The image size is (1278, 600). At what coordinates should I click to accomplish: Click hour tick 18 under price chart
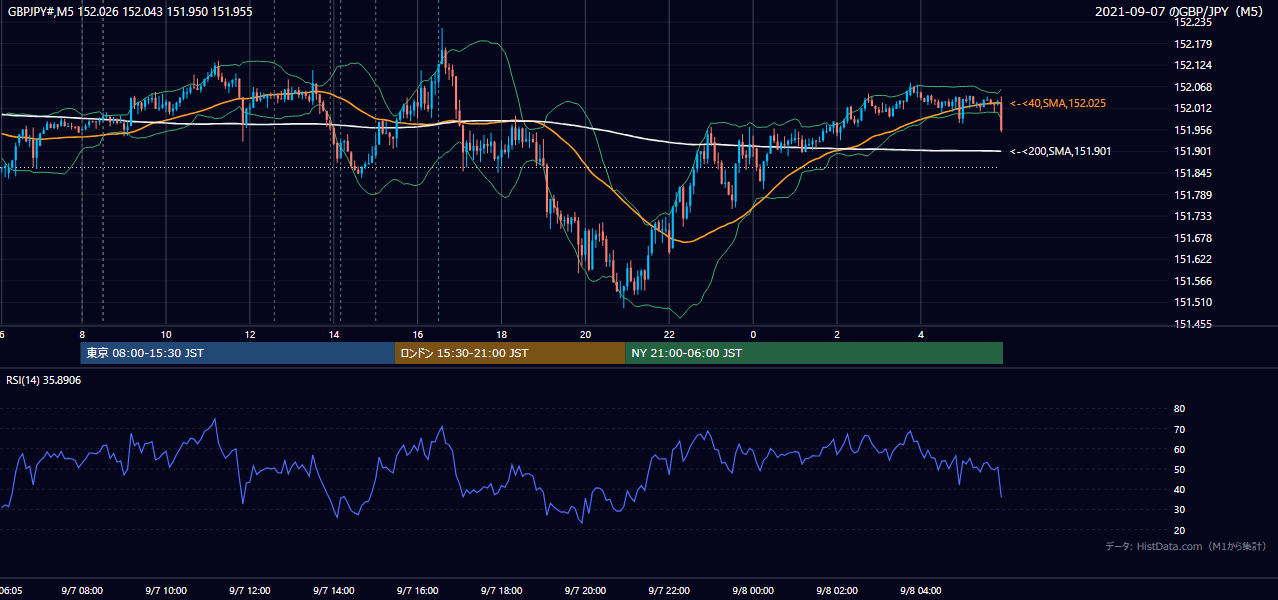click(502, 334)
